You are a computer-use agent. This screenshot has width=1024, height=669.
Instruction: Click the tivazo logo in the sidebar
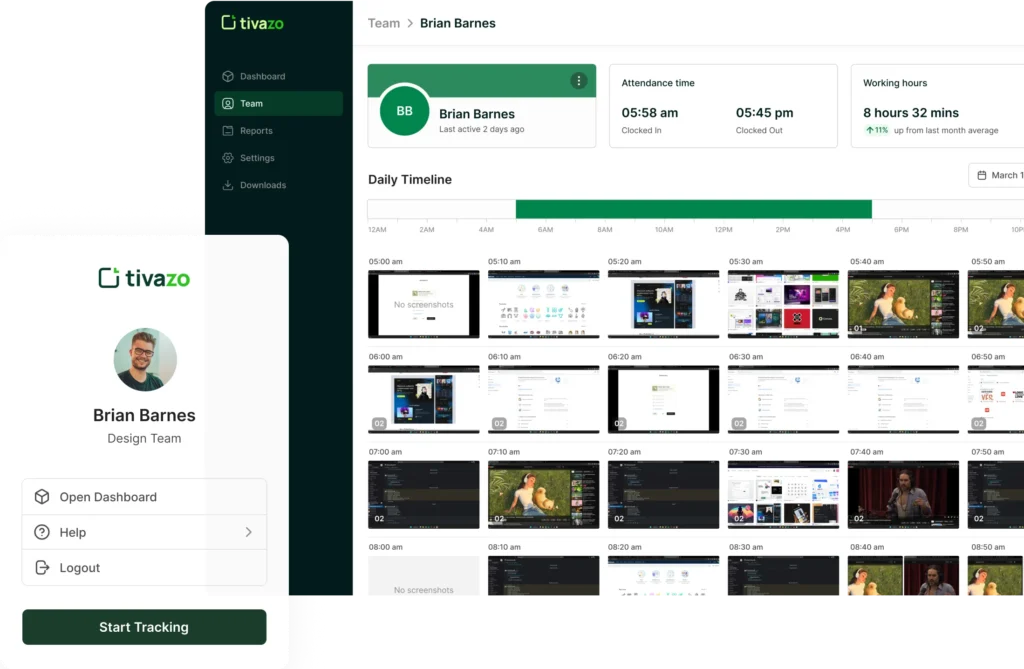tap(252, 23)
